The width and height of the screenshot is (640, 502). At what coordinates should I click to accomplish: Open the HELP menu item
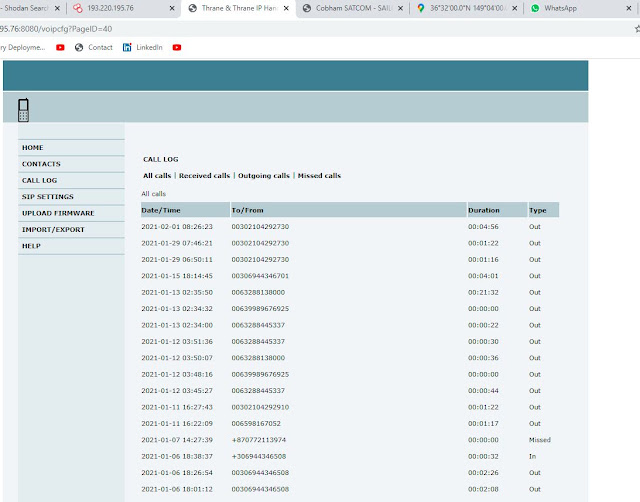(x=71, y=246)
